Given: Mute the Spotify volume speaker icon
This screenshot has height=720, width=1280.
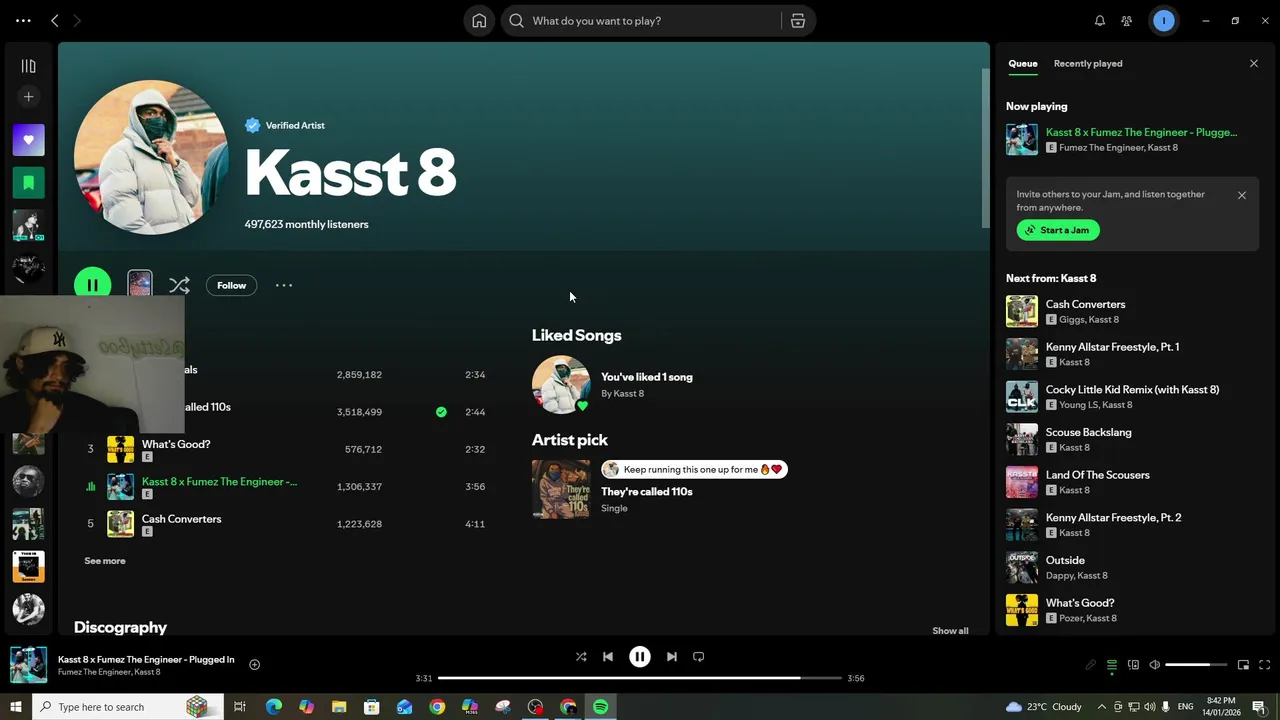Looking at the screenshot, I should pyautogui.click(x=1154, y=665).
